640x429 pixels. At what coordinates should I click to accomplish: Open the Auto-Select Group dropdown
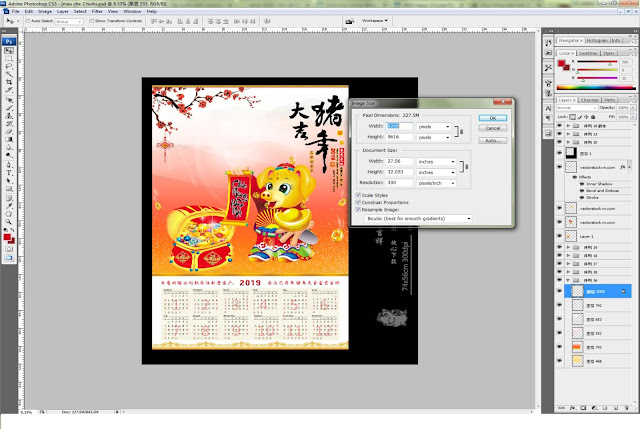coord(69,21)
